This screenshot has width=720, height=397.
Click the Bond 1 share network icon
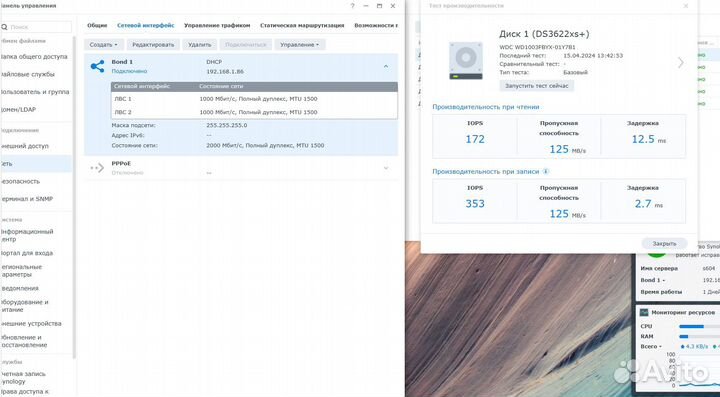[97, 67]
